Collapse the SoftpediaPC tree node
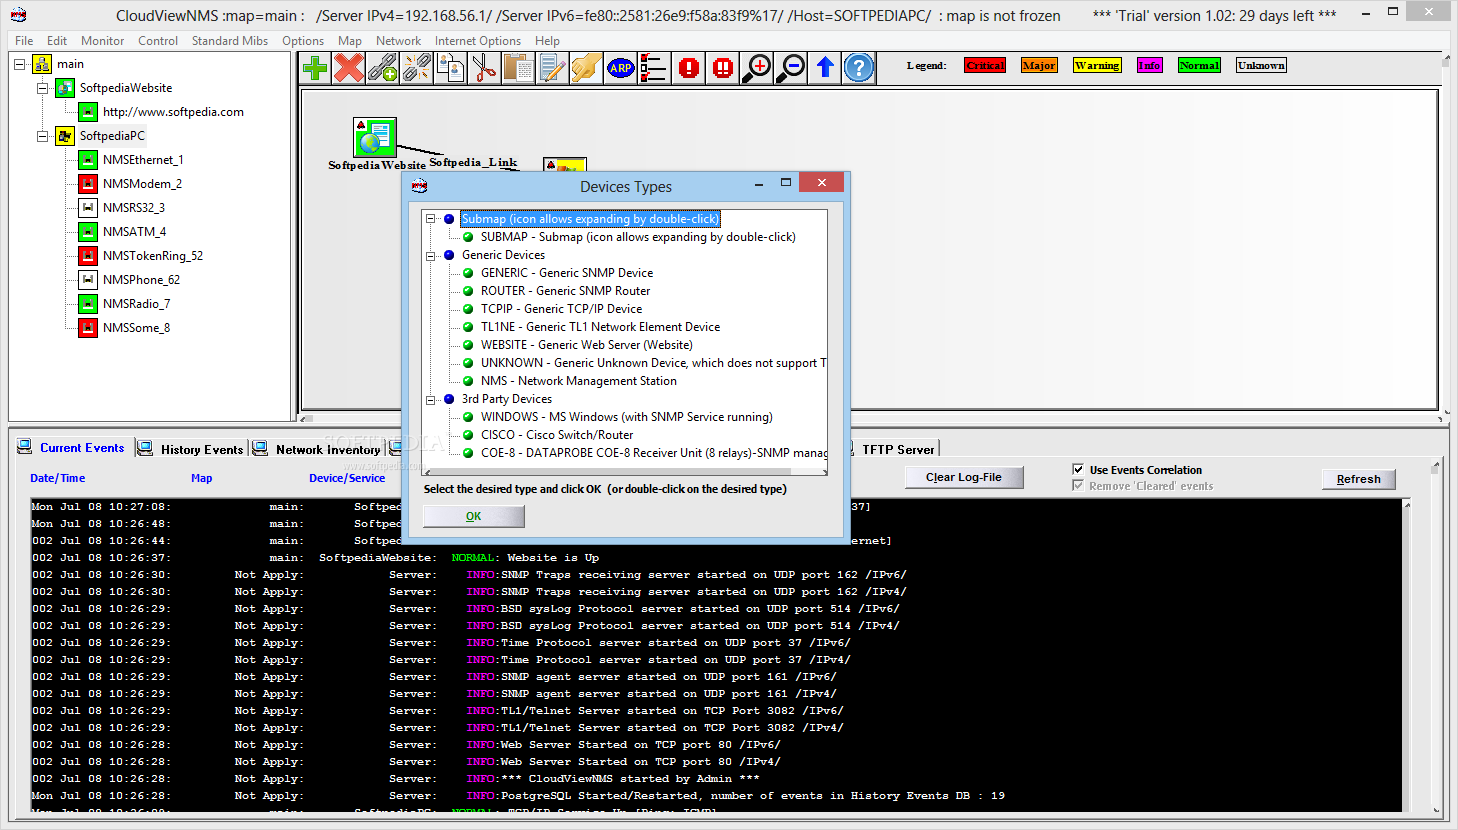The width and height of the screenshot is (1458, 830). click(x=42, y=136)
